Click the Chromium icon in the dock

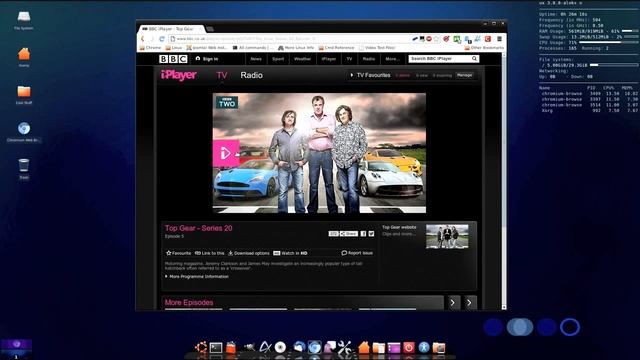(314, 347)
